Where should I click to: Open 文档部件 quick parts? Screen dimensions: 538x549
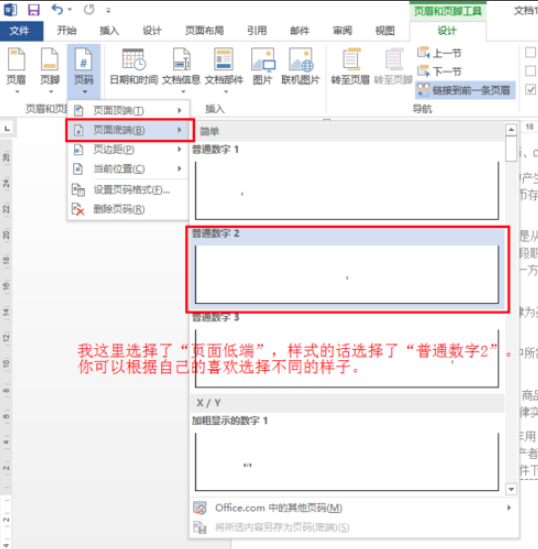point(224,71)
